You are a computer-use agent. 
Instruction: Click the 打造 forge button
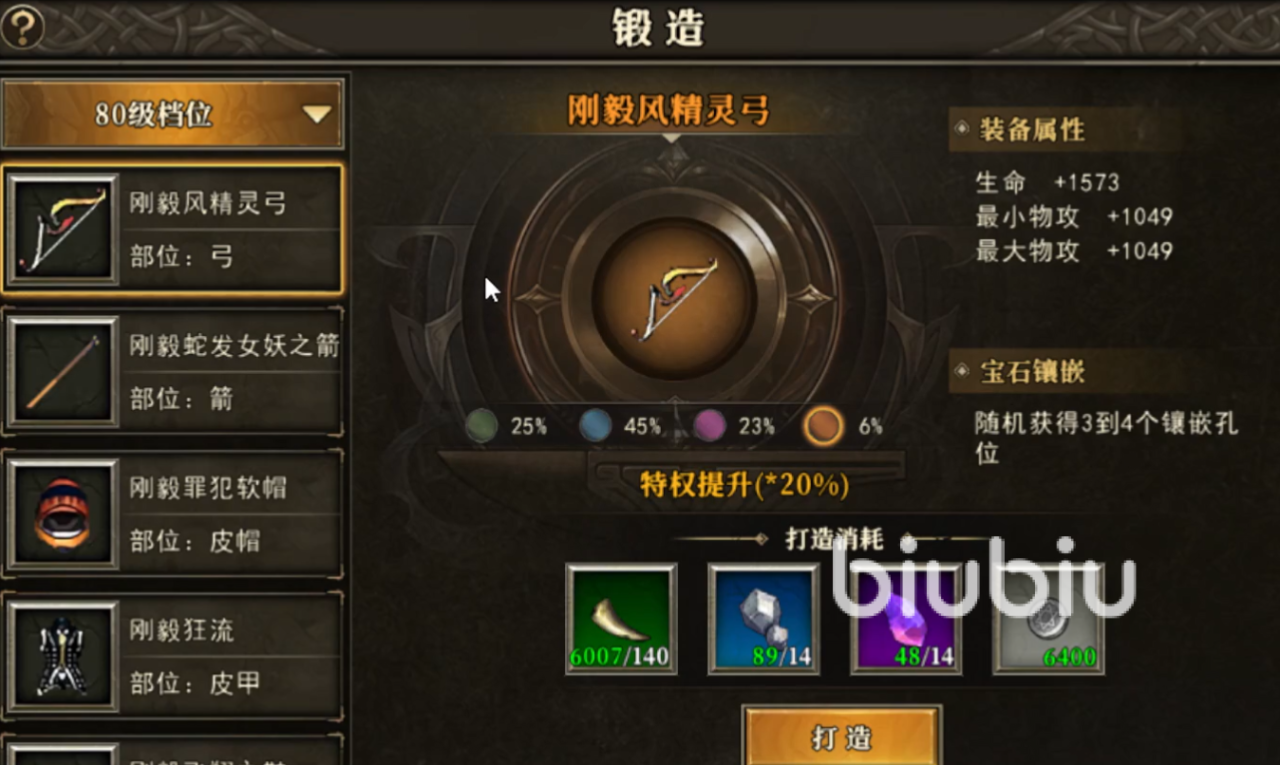click(842, 736)
